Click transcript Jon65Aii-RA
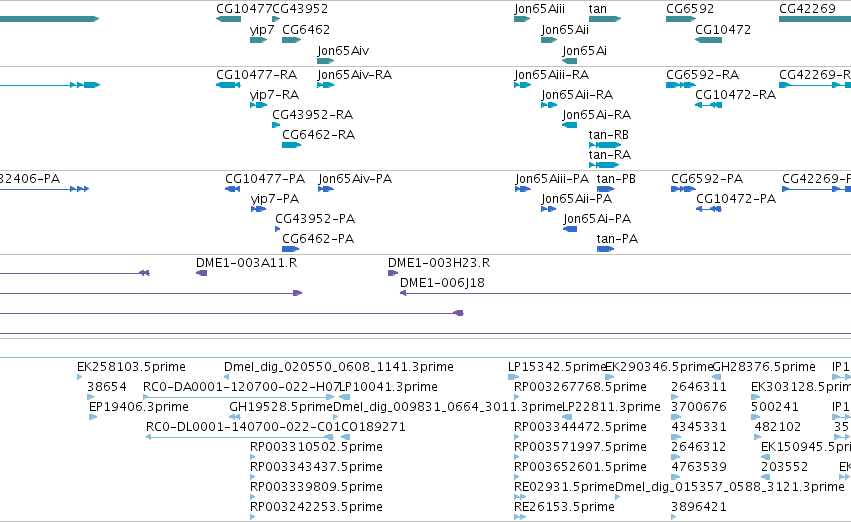The height and width of the screenshot is (522, 851). pos(577,95)
